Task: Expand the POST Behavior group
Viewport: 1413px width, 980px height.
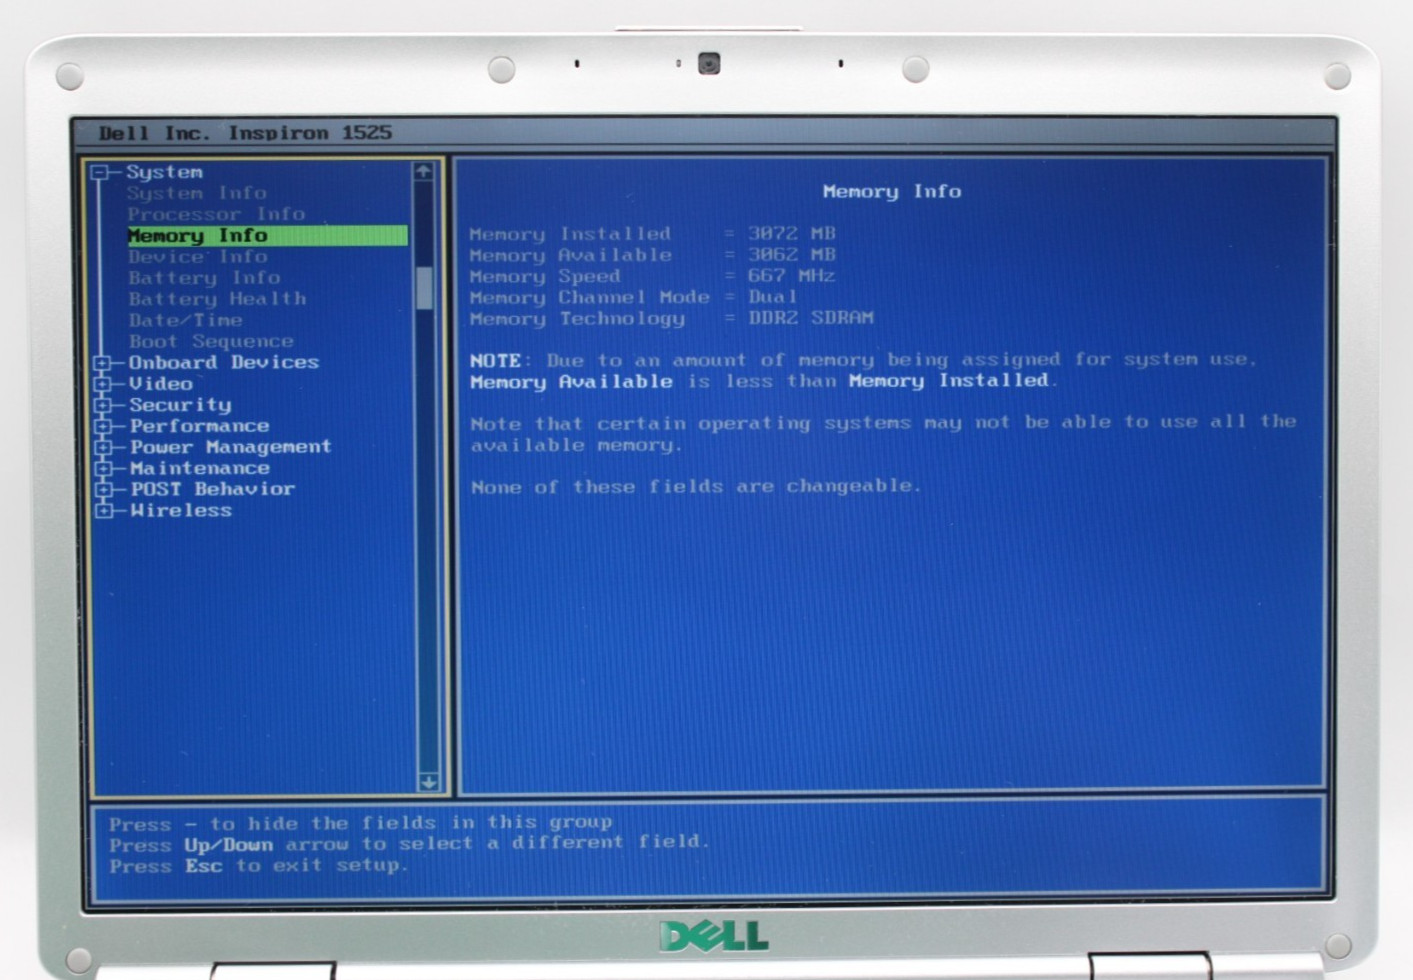Action: click(102, 490)
